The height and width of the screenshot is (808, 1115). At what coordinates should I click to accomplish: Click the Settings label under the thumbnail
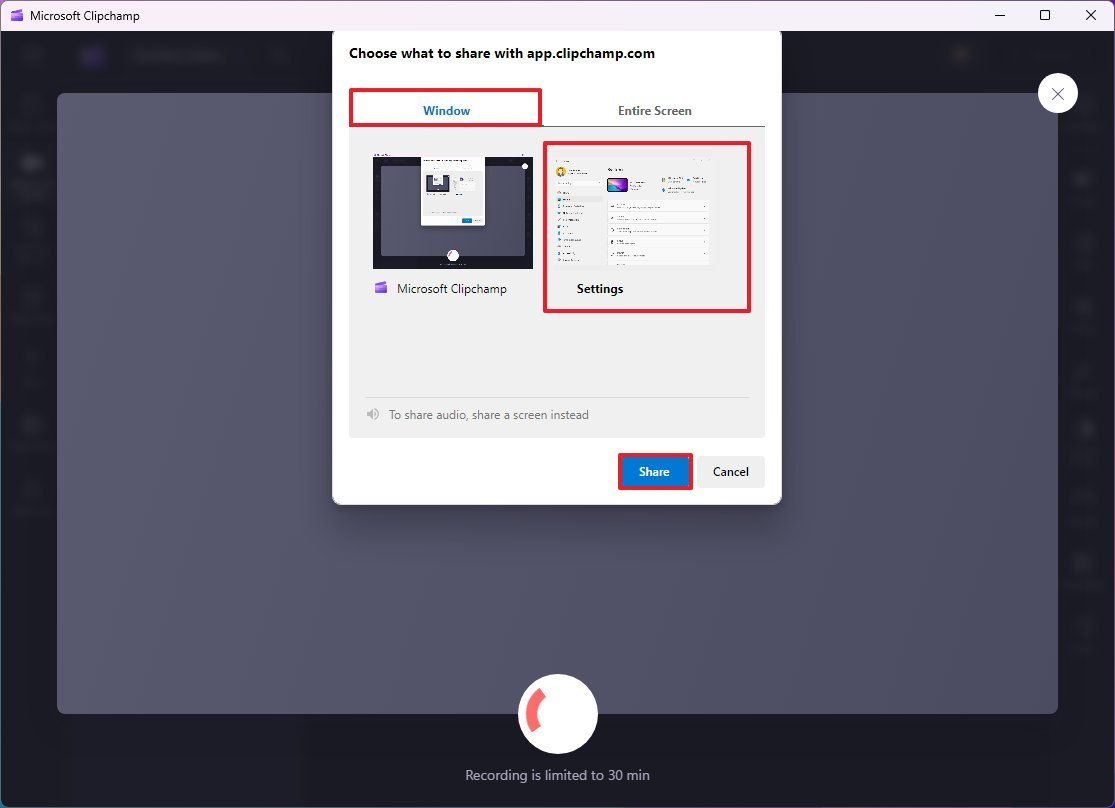[599, 289]
